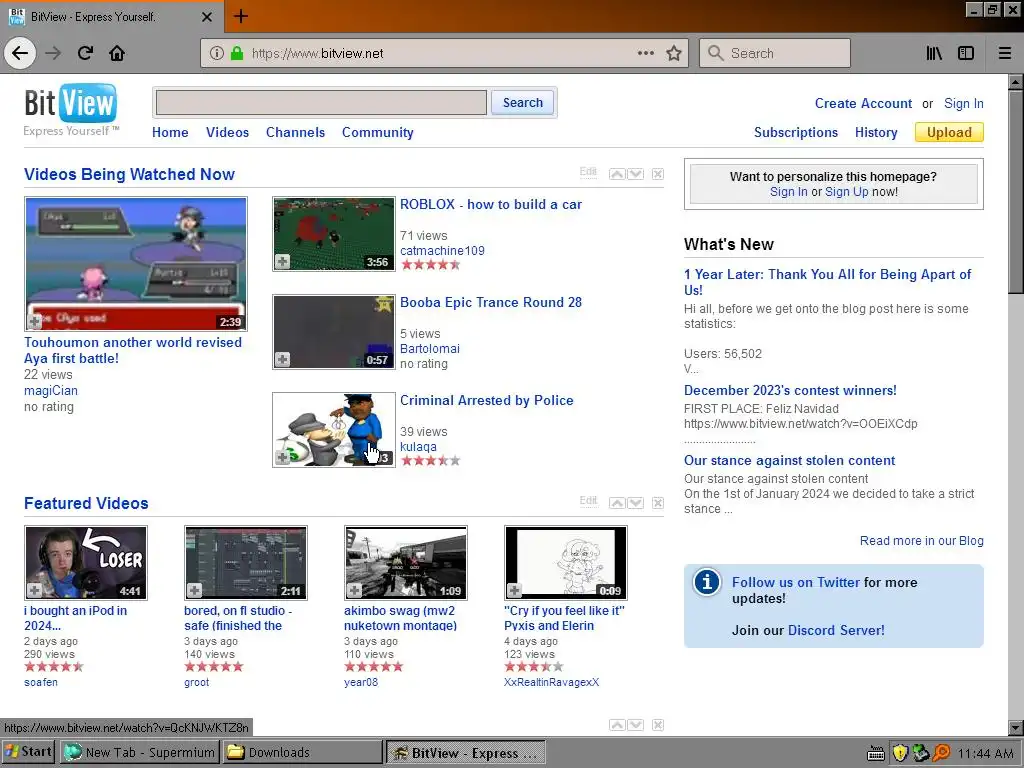Open XxRealtinRavagexX channel link
This screenshot has height=768, width=1024.
[551, 682]
